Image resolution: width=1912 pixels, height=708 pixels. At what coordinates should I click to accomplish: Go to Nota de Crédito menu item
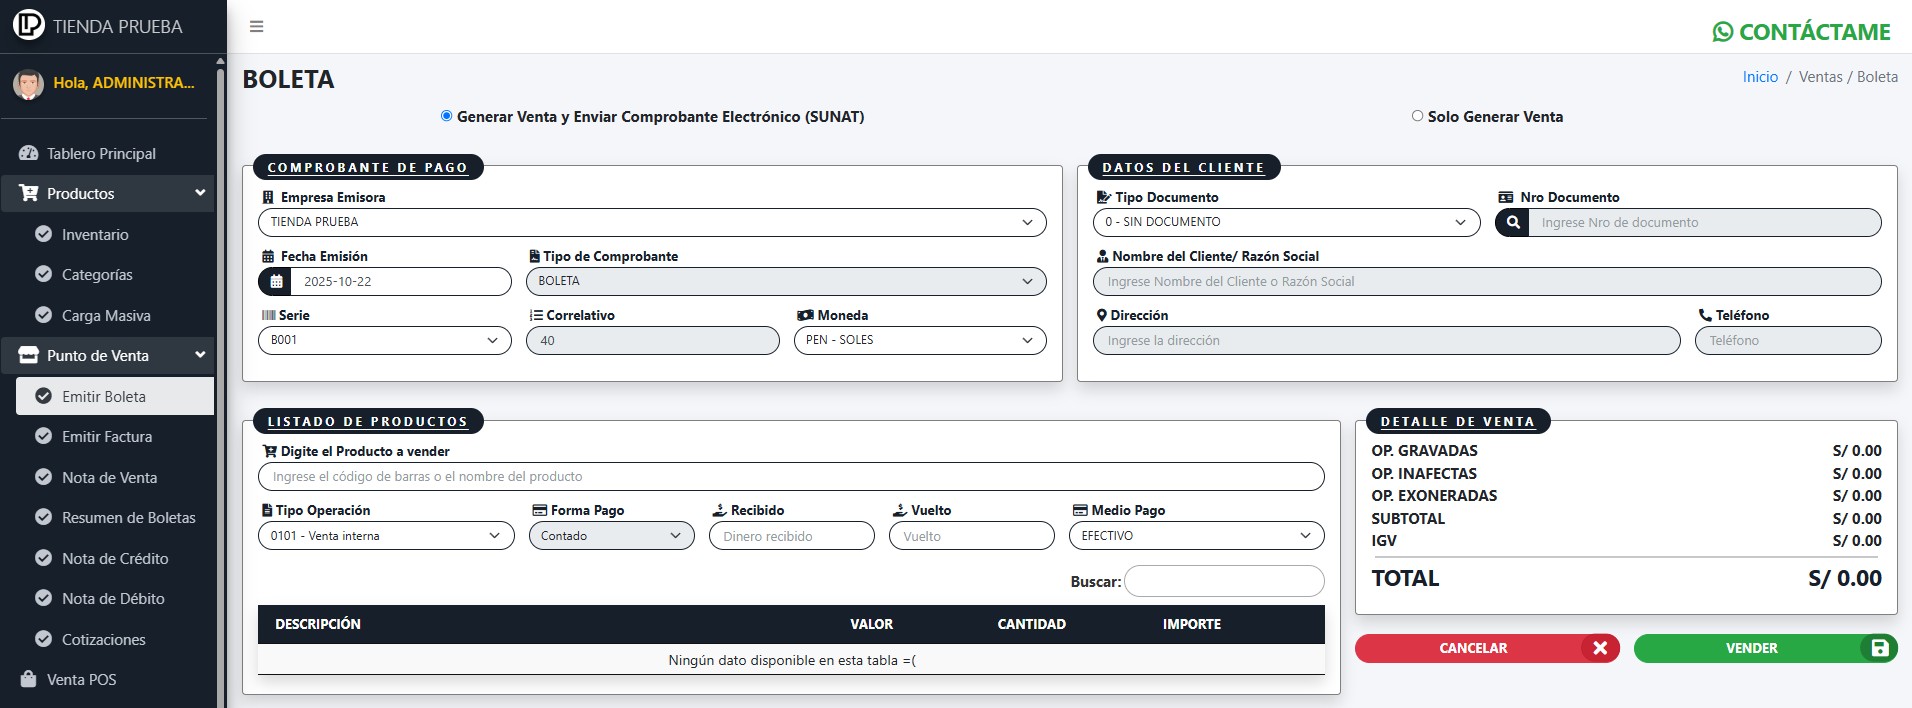tap(115, 559)
